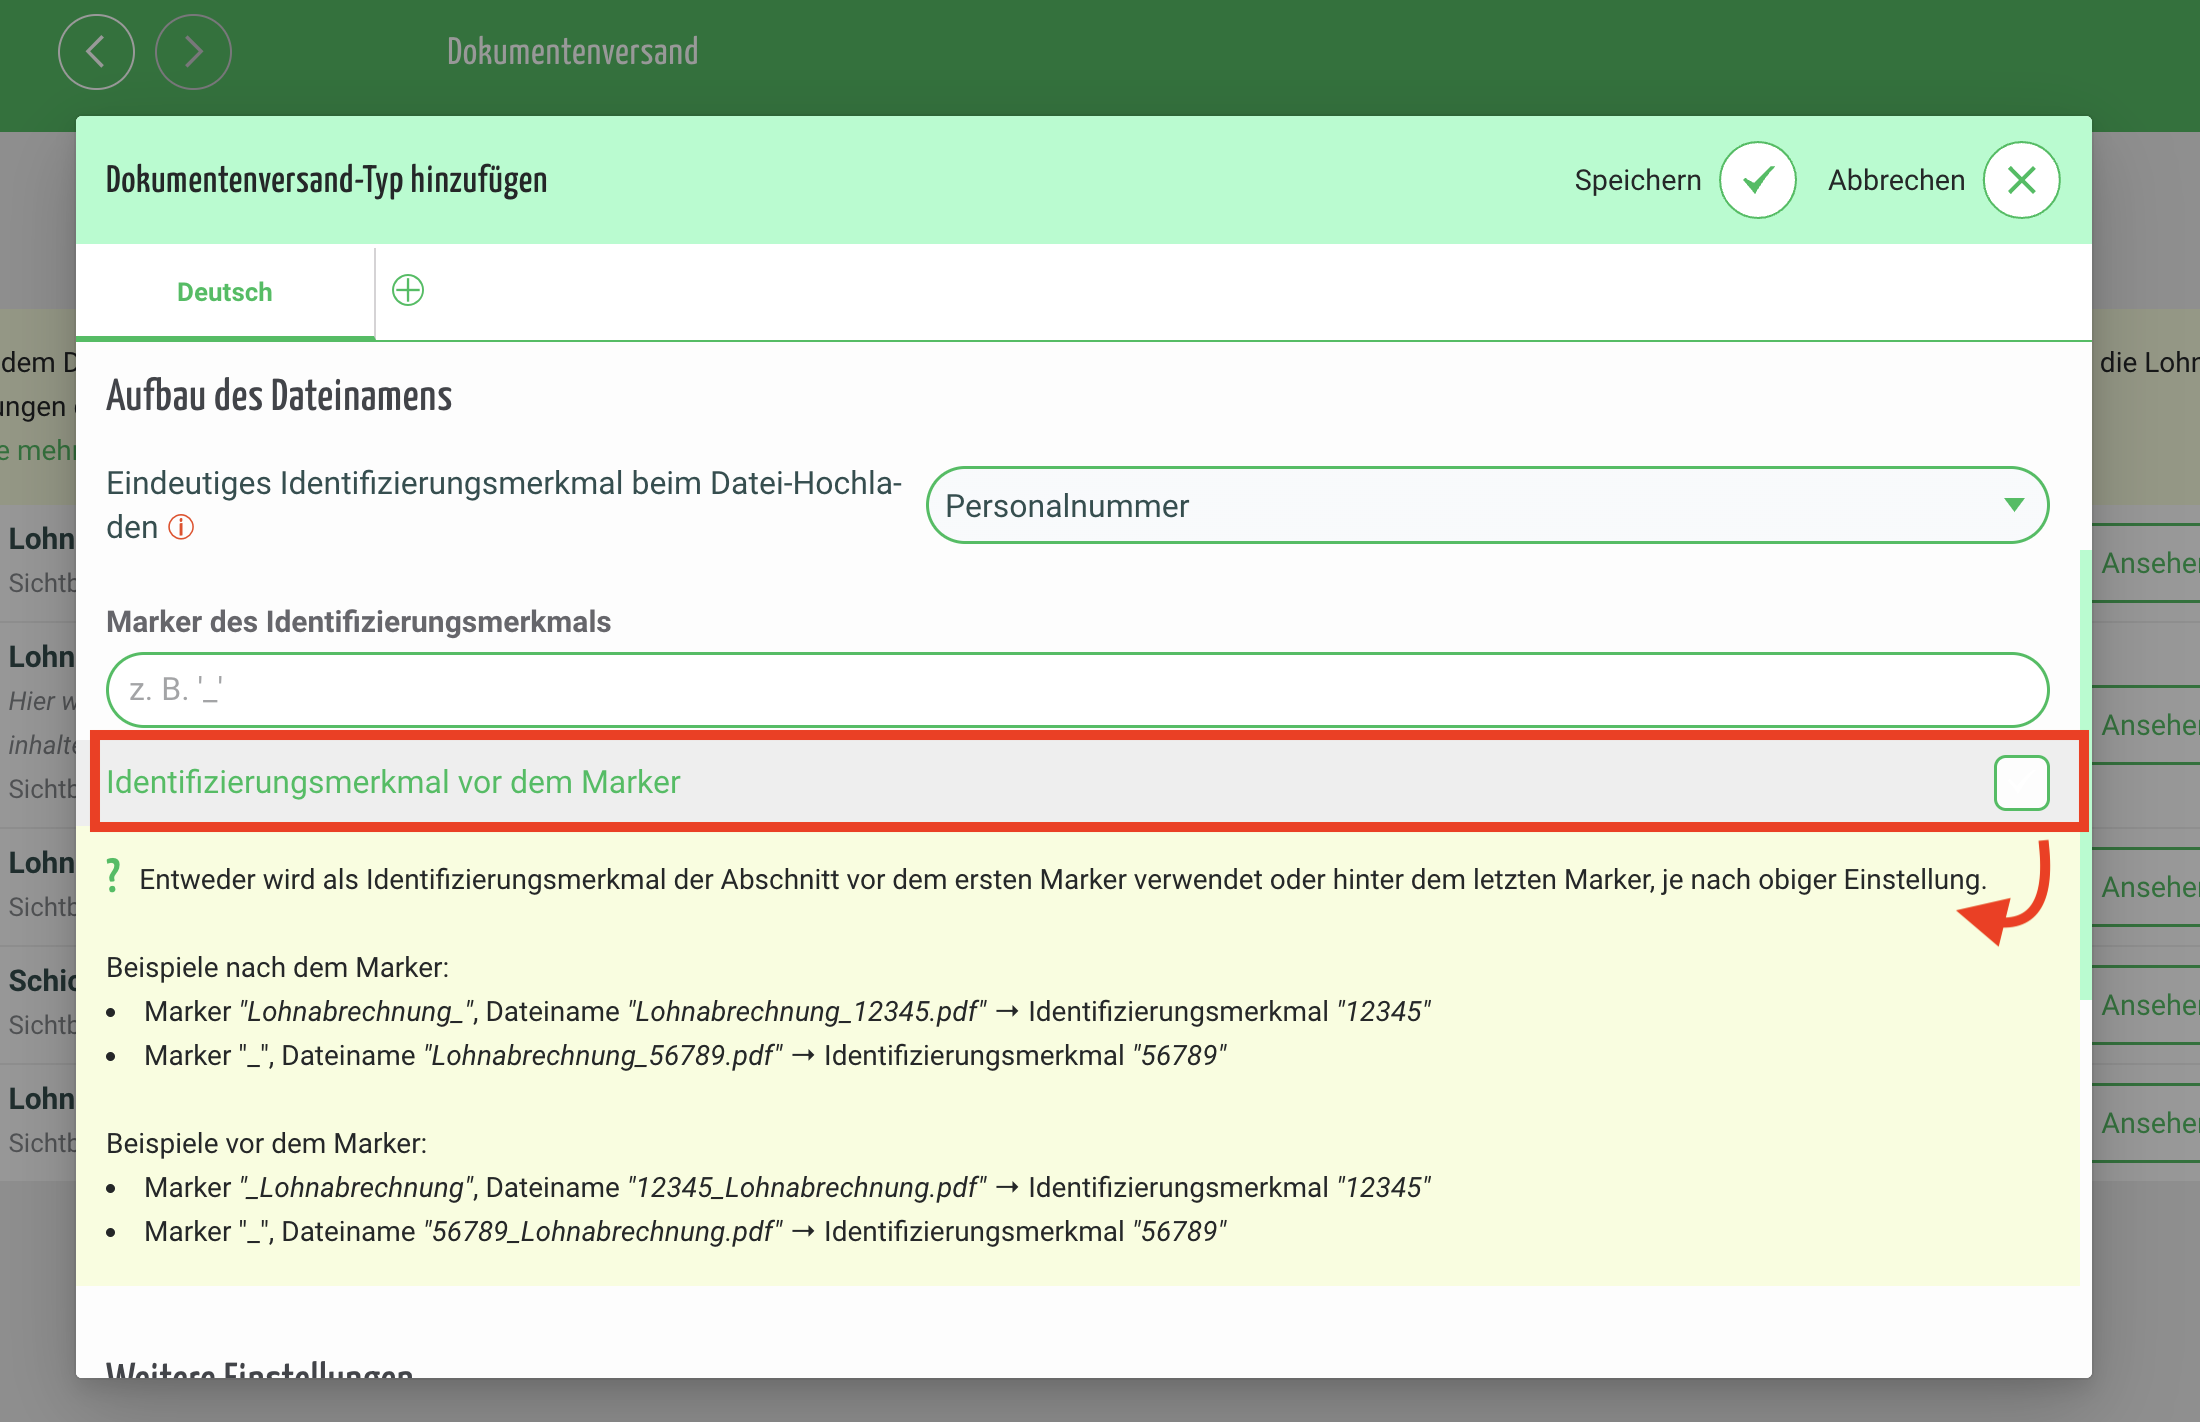2200x1422 pixels.
Task: Click the Abbrechen text button
Action: (x=1896, y=180)
